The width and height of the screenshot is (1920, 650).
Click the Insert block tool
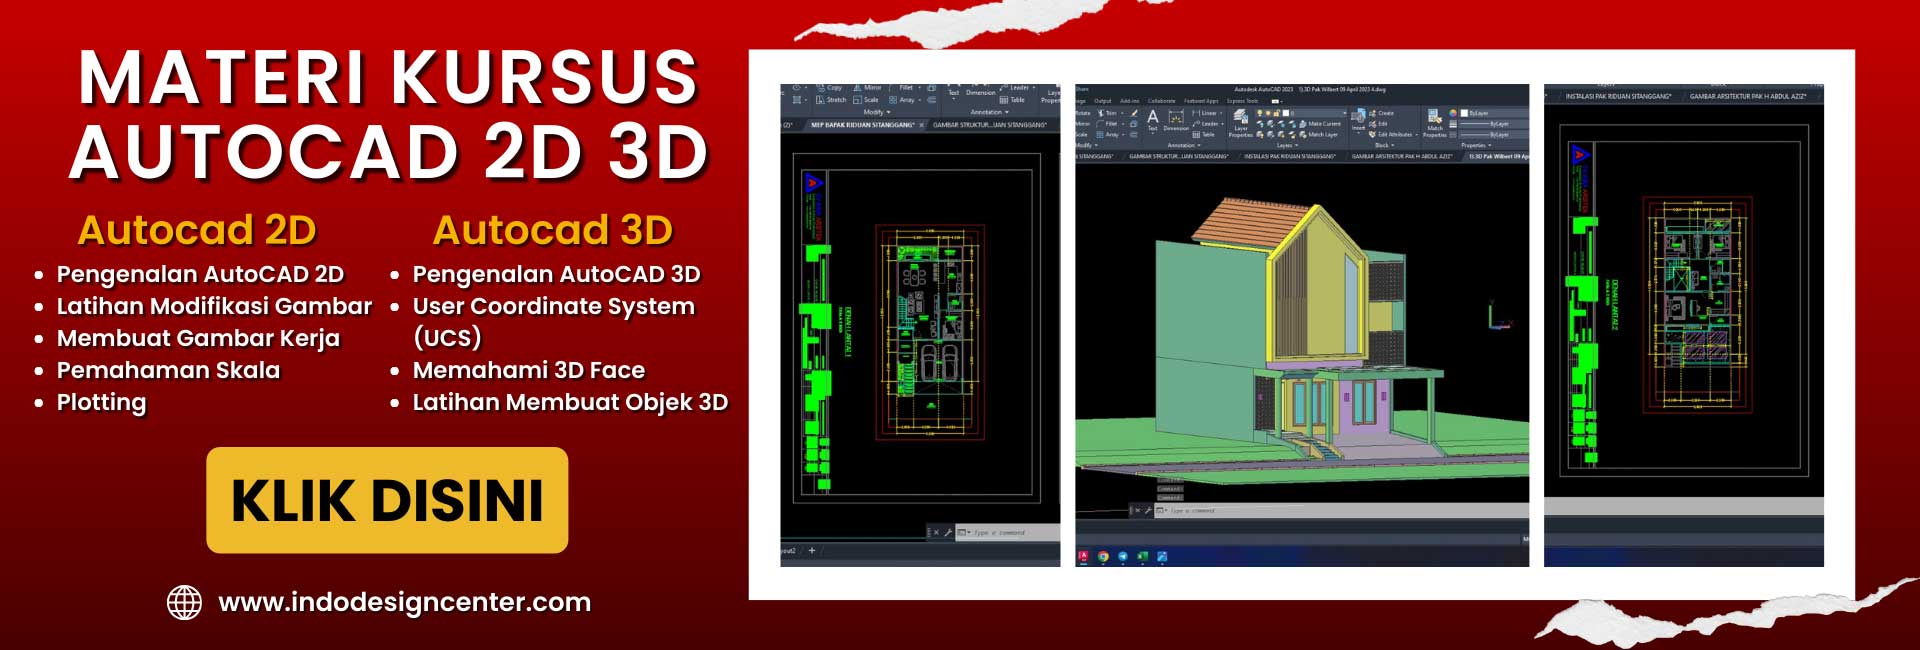point(1358,121)
